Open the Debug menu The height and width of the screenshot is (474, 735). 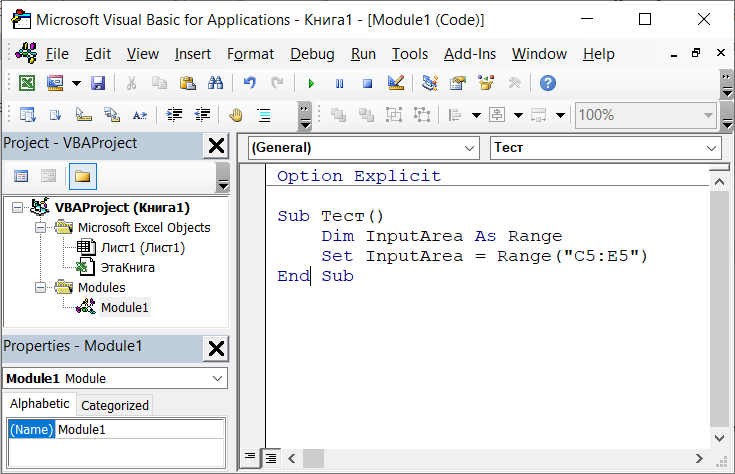pos(312,54)
